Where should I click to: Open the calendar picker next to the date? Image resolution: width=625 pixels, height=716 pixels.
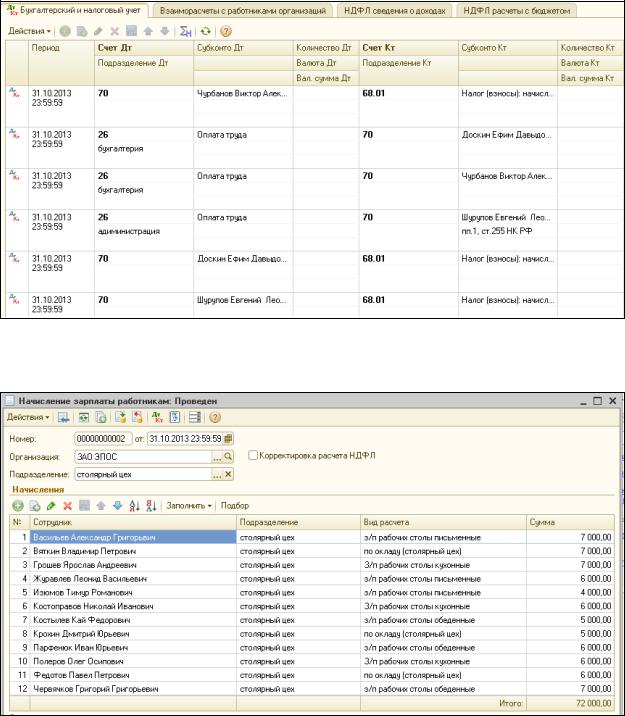click(x=228, y=439)
